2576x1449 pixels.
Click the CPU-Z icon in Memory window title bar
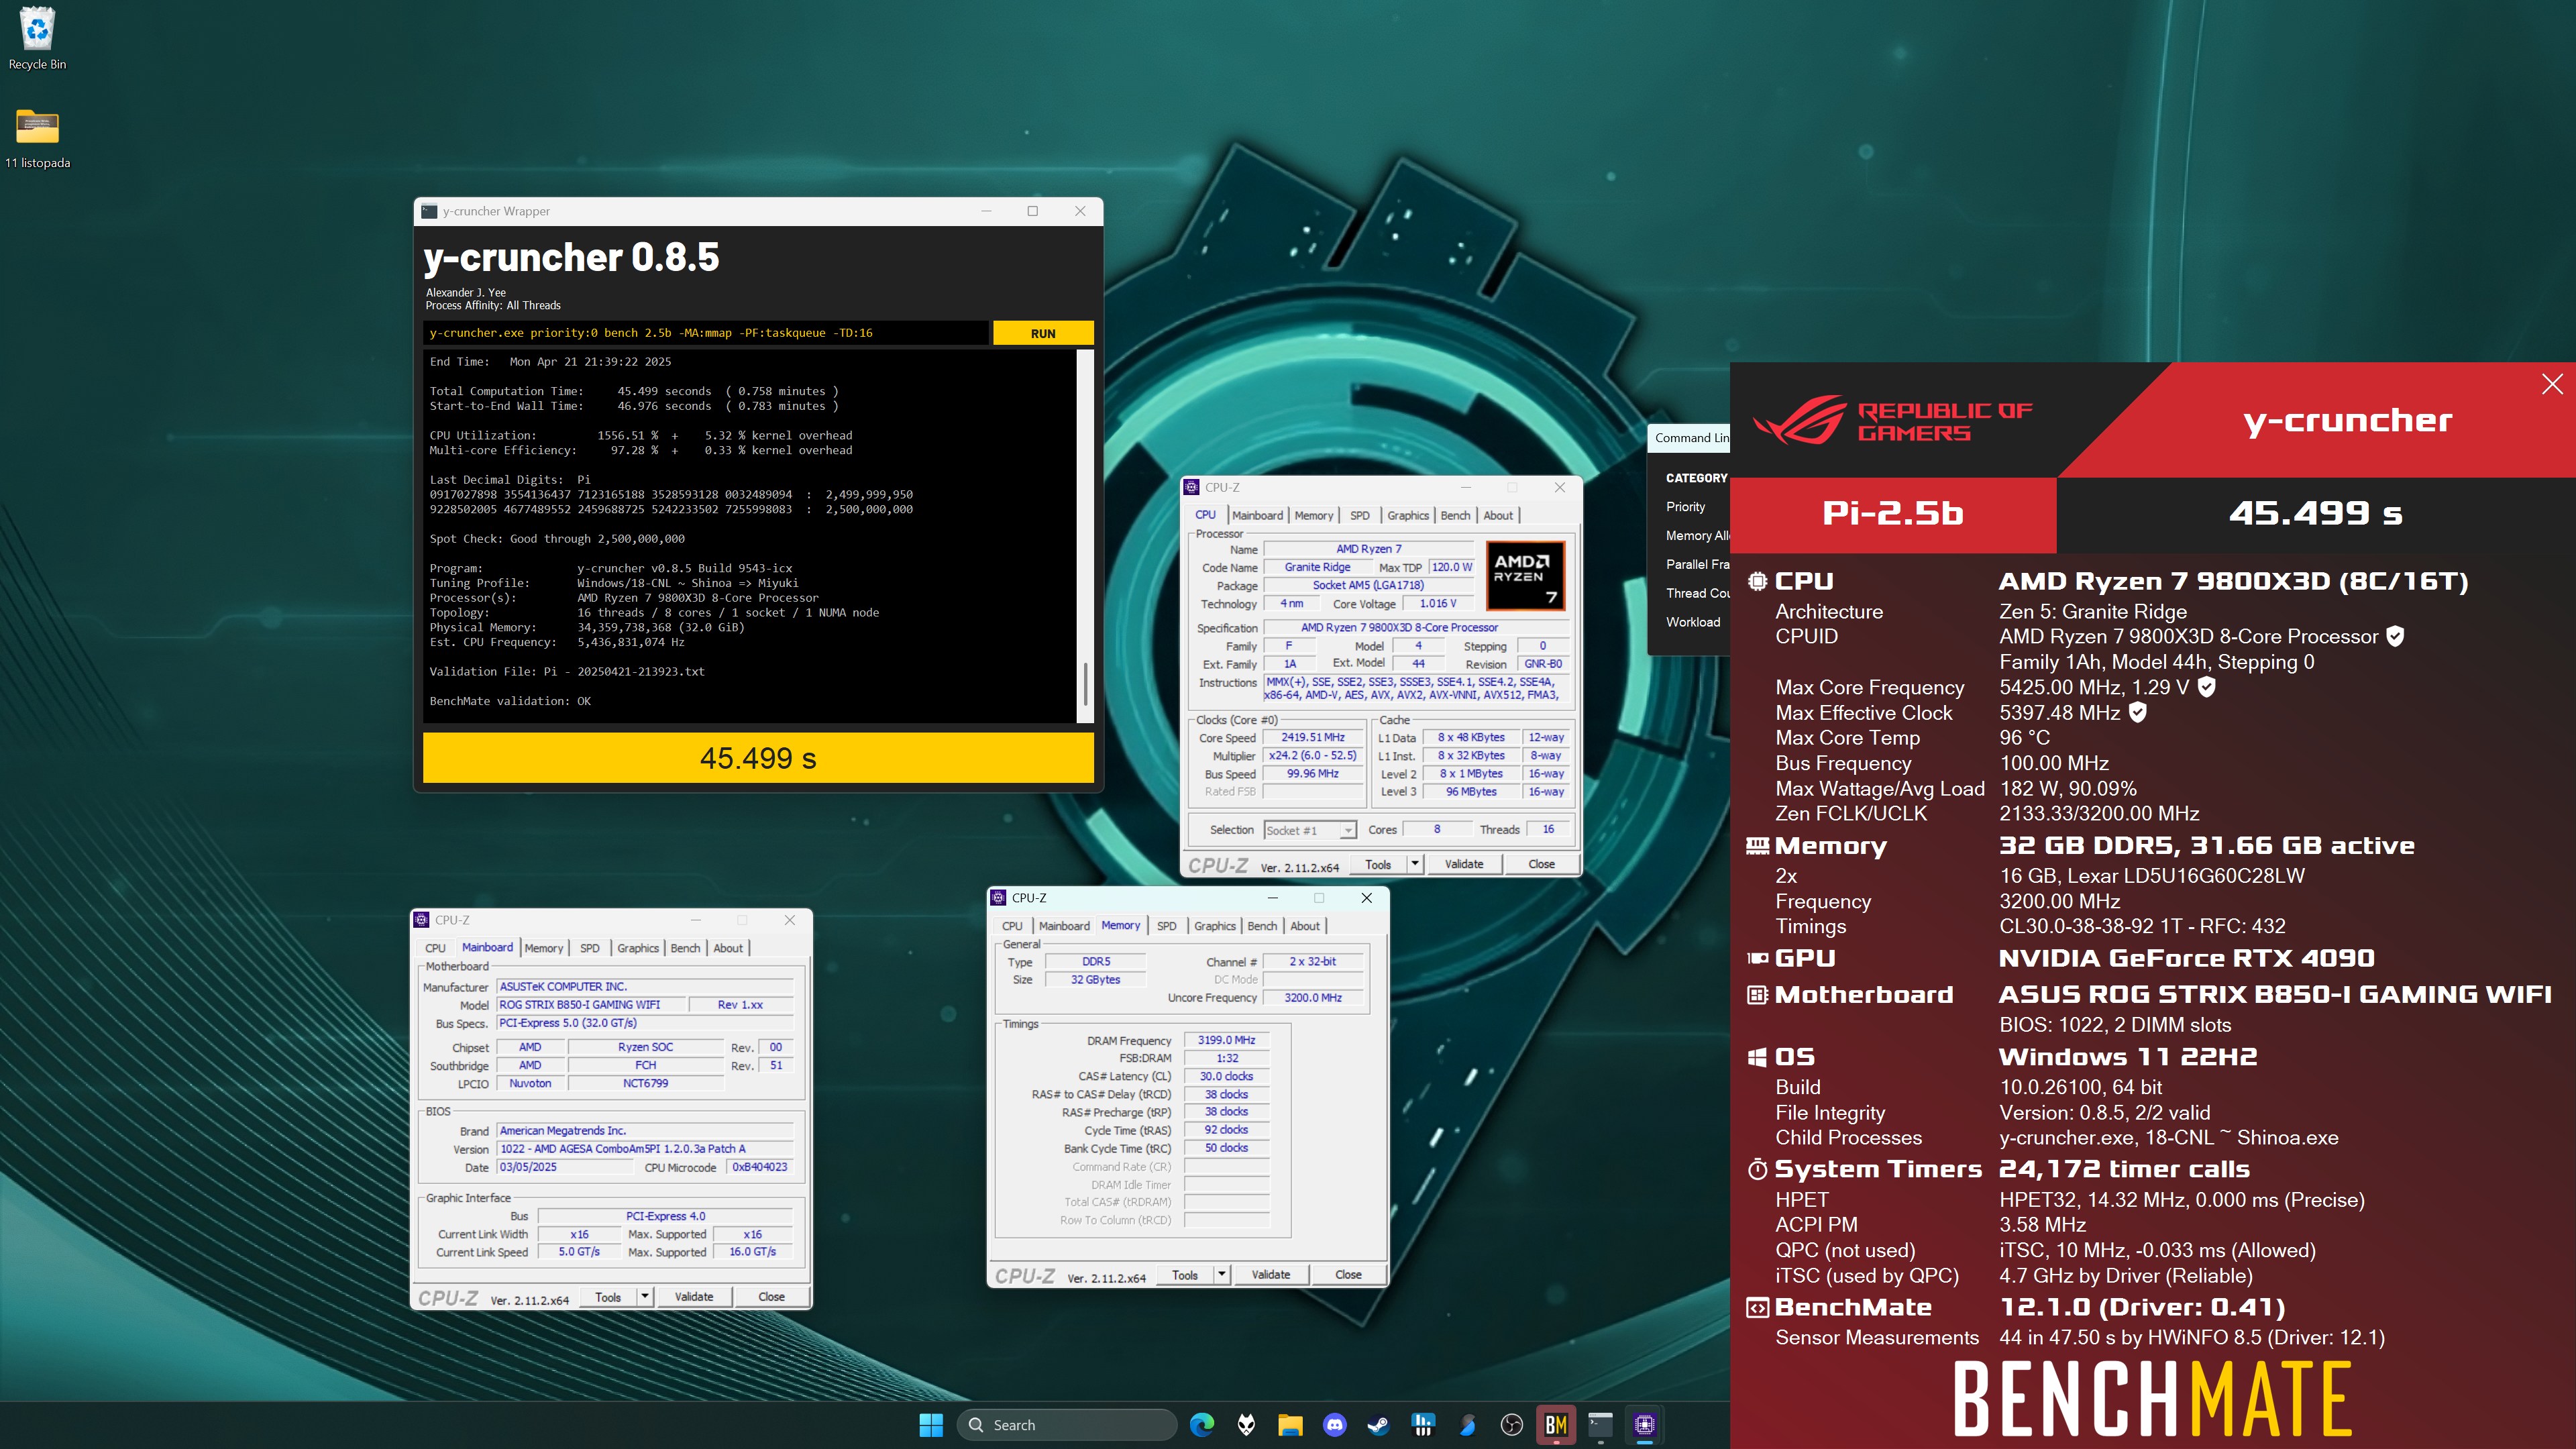click(998, 898)
